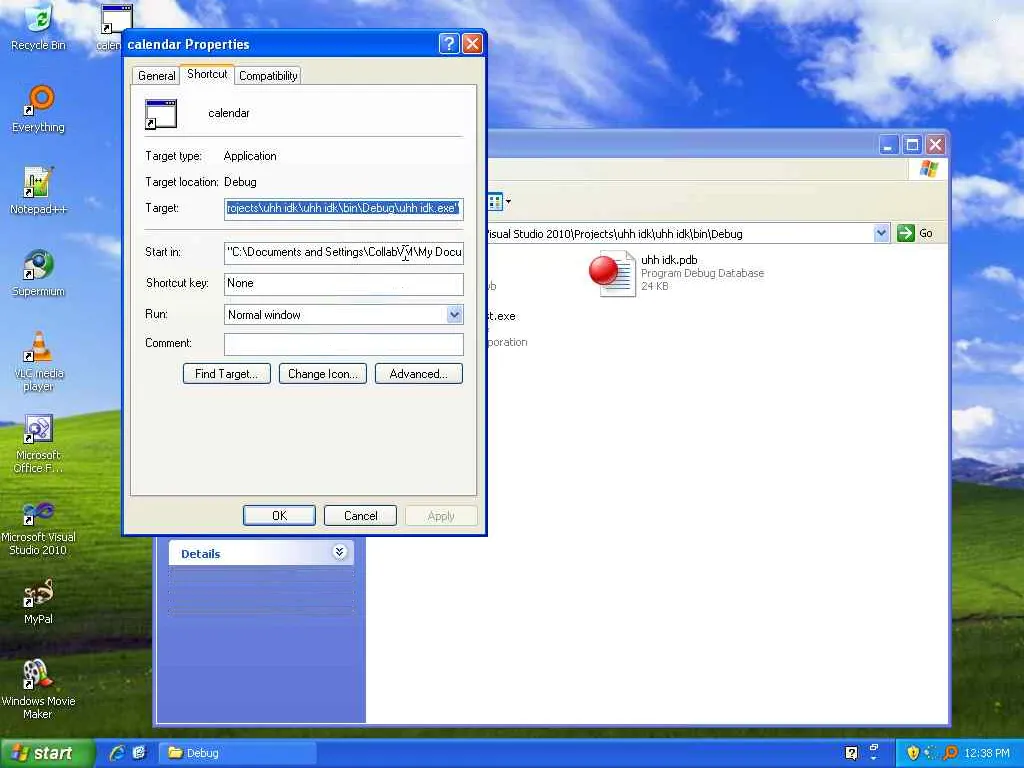Switch to the Compatibility tab
The height and width of the screenshot is (768, 1024).
pos(268,76)
